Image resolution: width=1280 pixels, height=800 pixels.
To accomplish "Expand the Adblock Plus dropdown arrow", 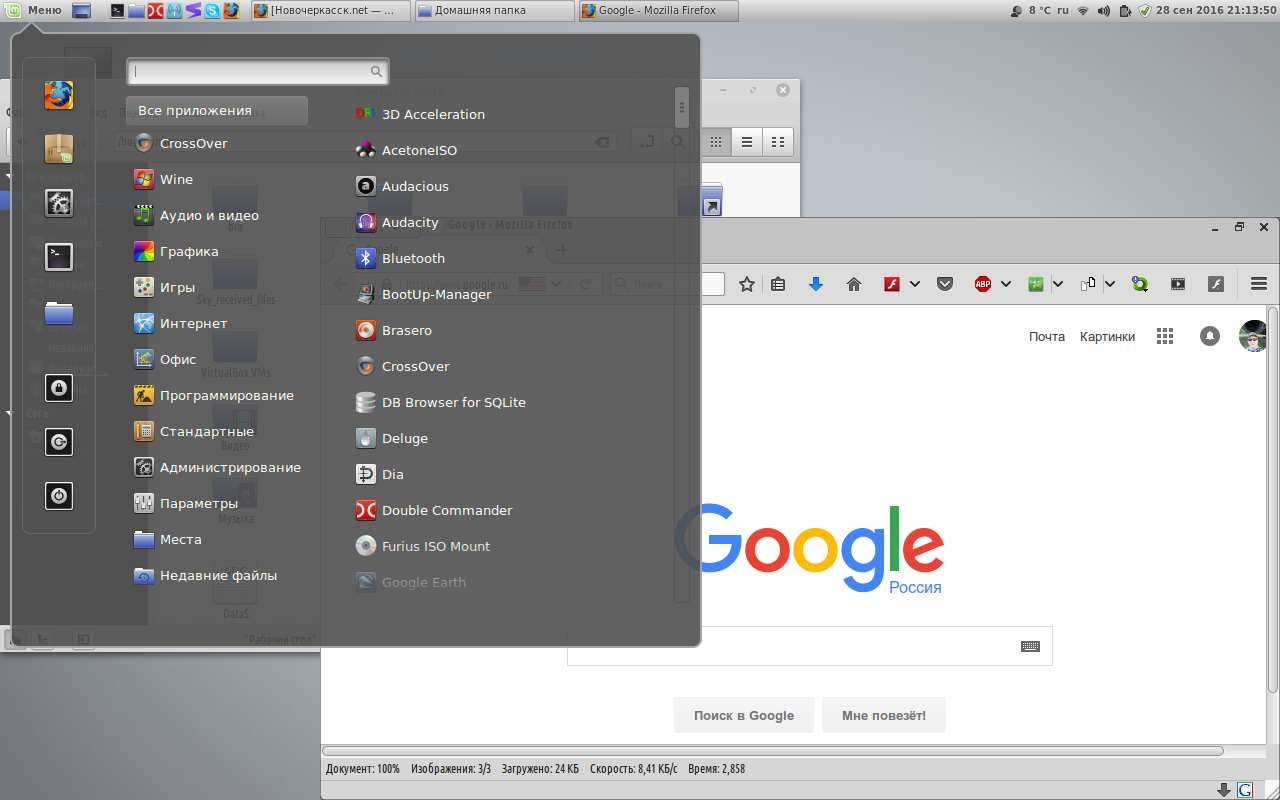I will point(1005,284).
